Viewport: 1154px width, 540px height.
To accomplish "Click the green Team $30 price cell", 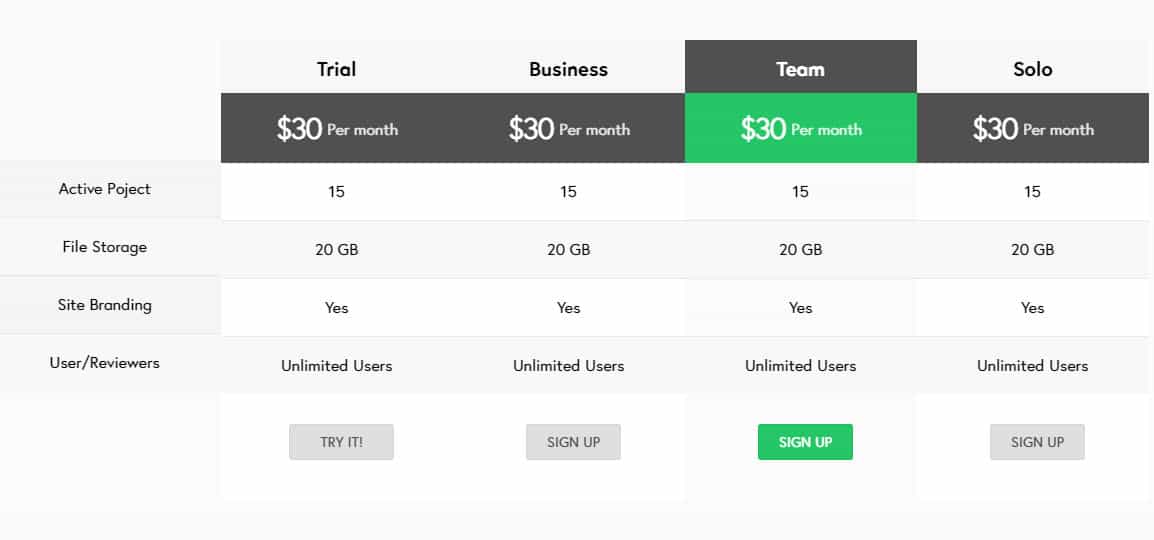I will coord(800,129).
